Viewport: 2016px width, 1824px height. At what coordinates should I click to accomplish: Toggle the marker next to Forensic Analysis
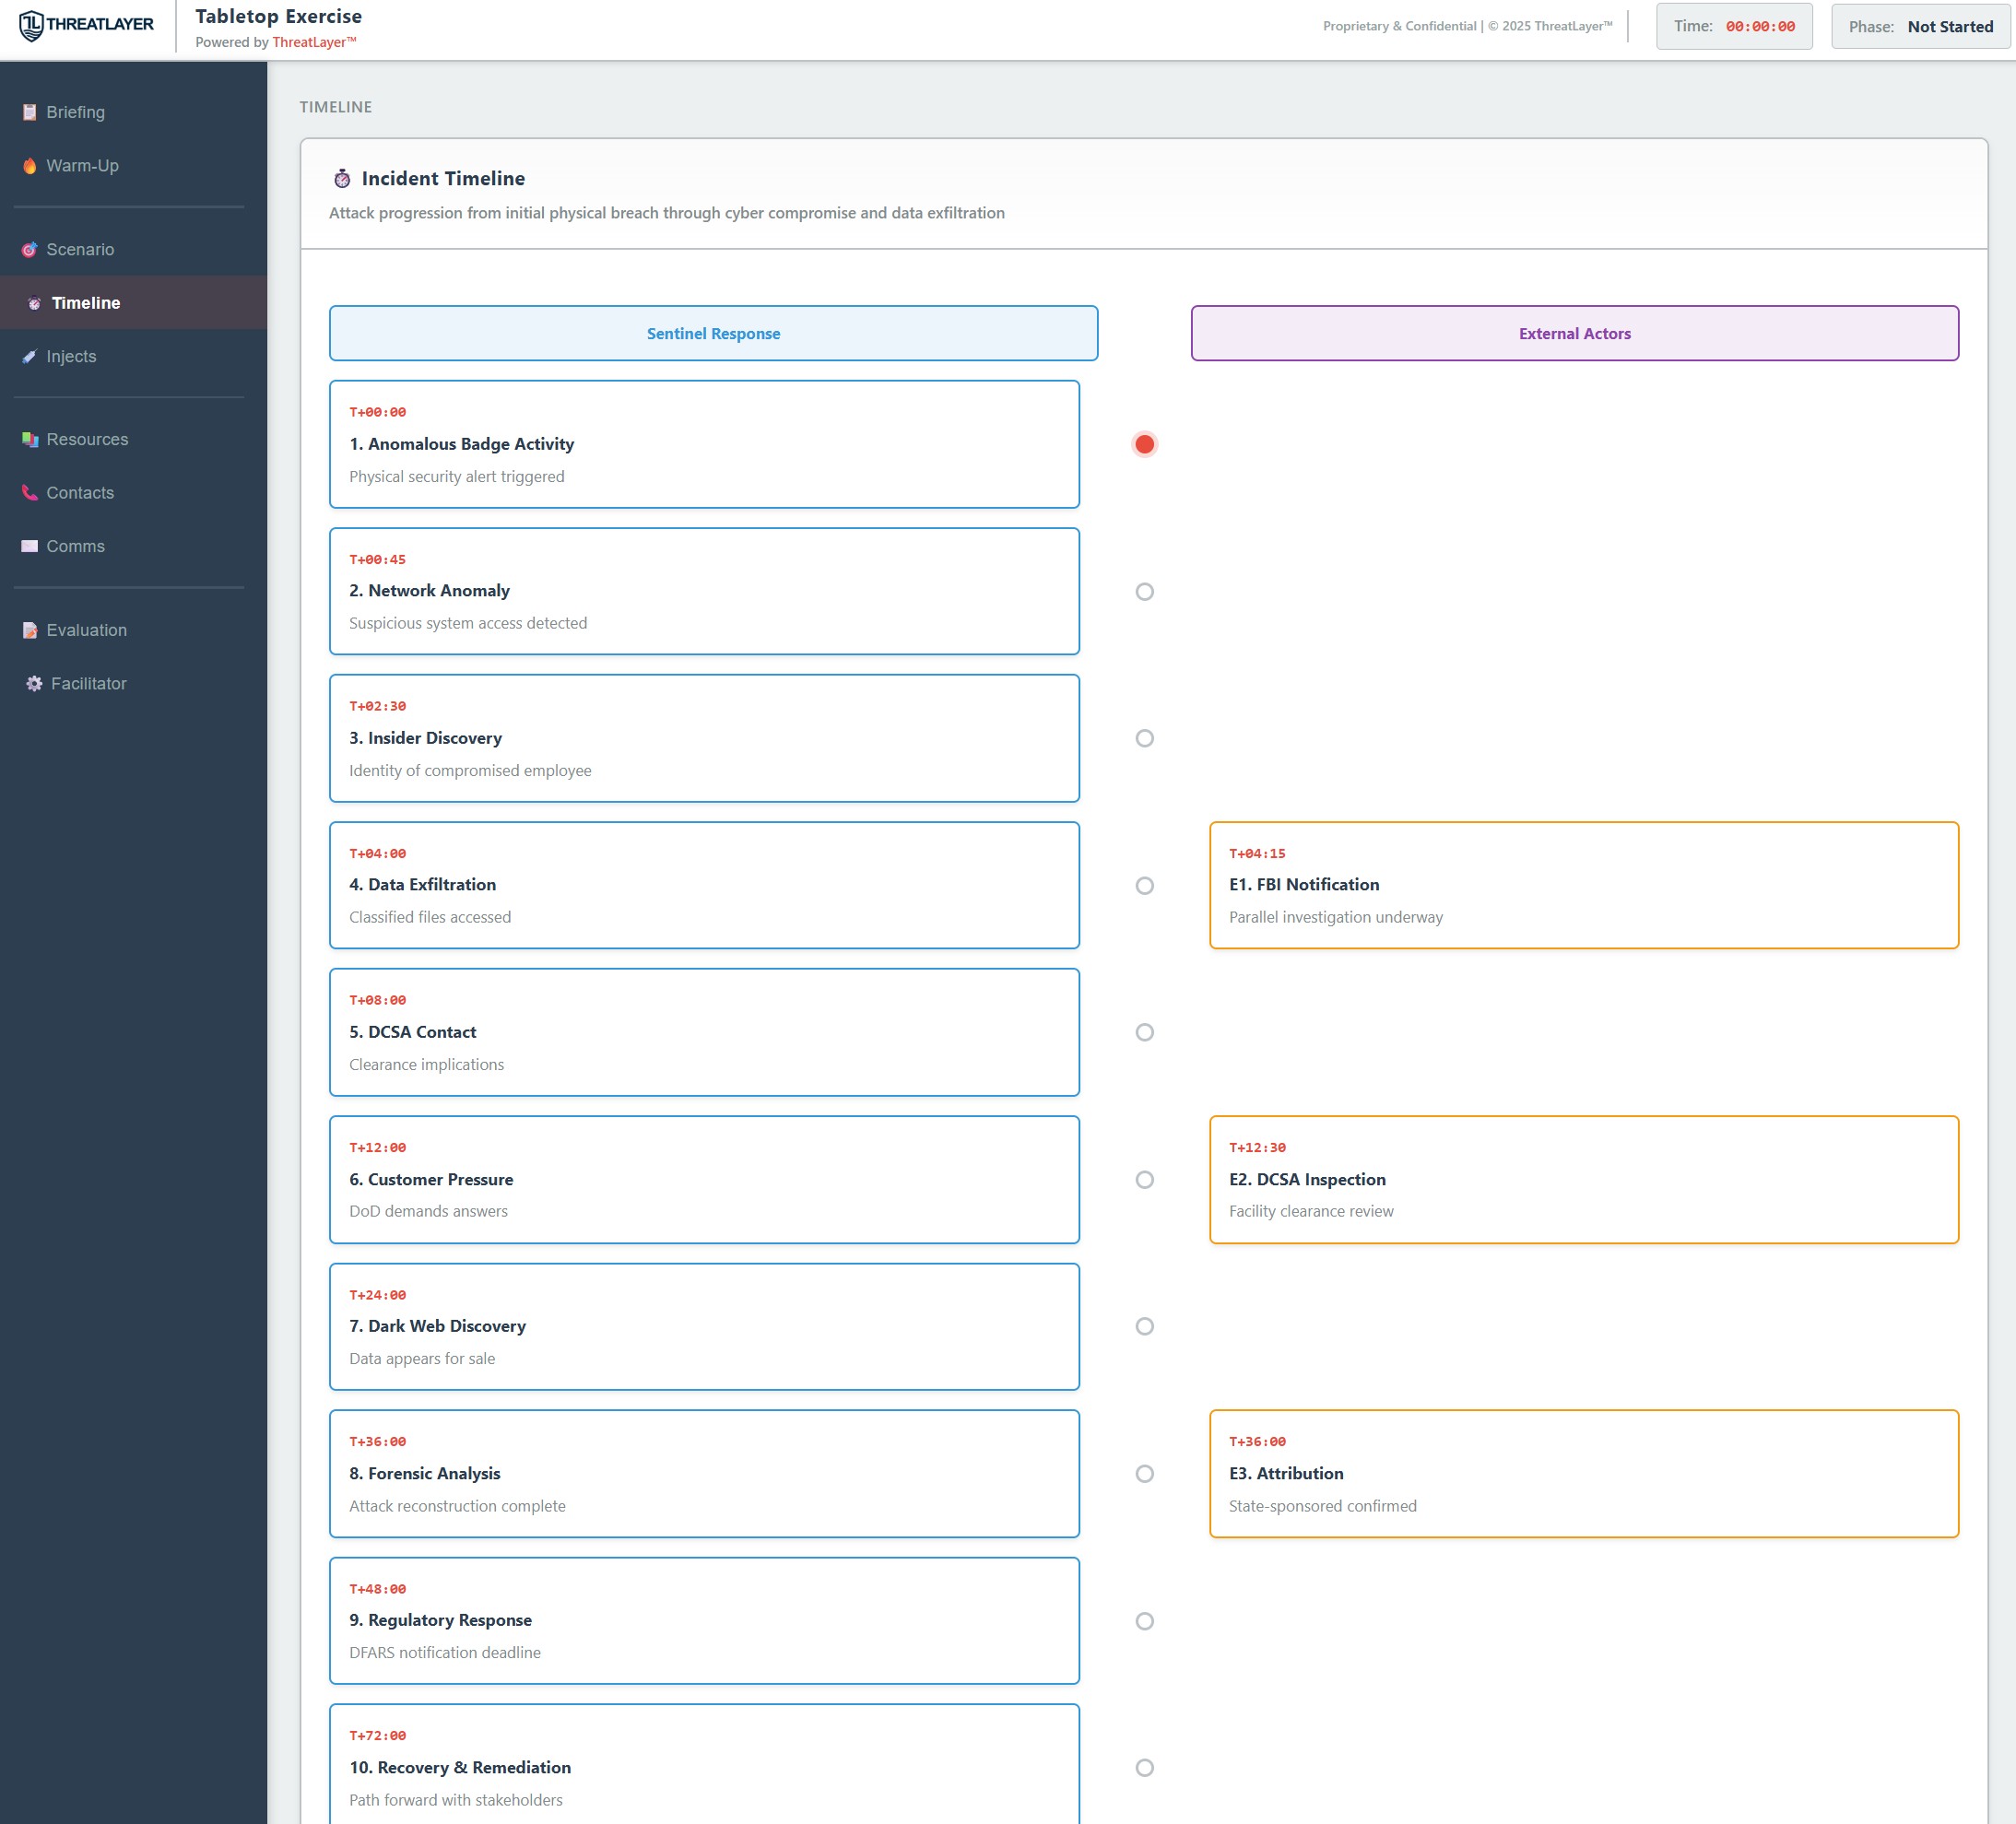click(x=1144, y=1473)
